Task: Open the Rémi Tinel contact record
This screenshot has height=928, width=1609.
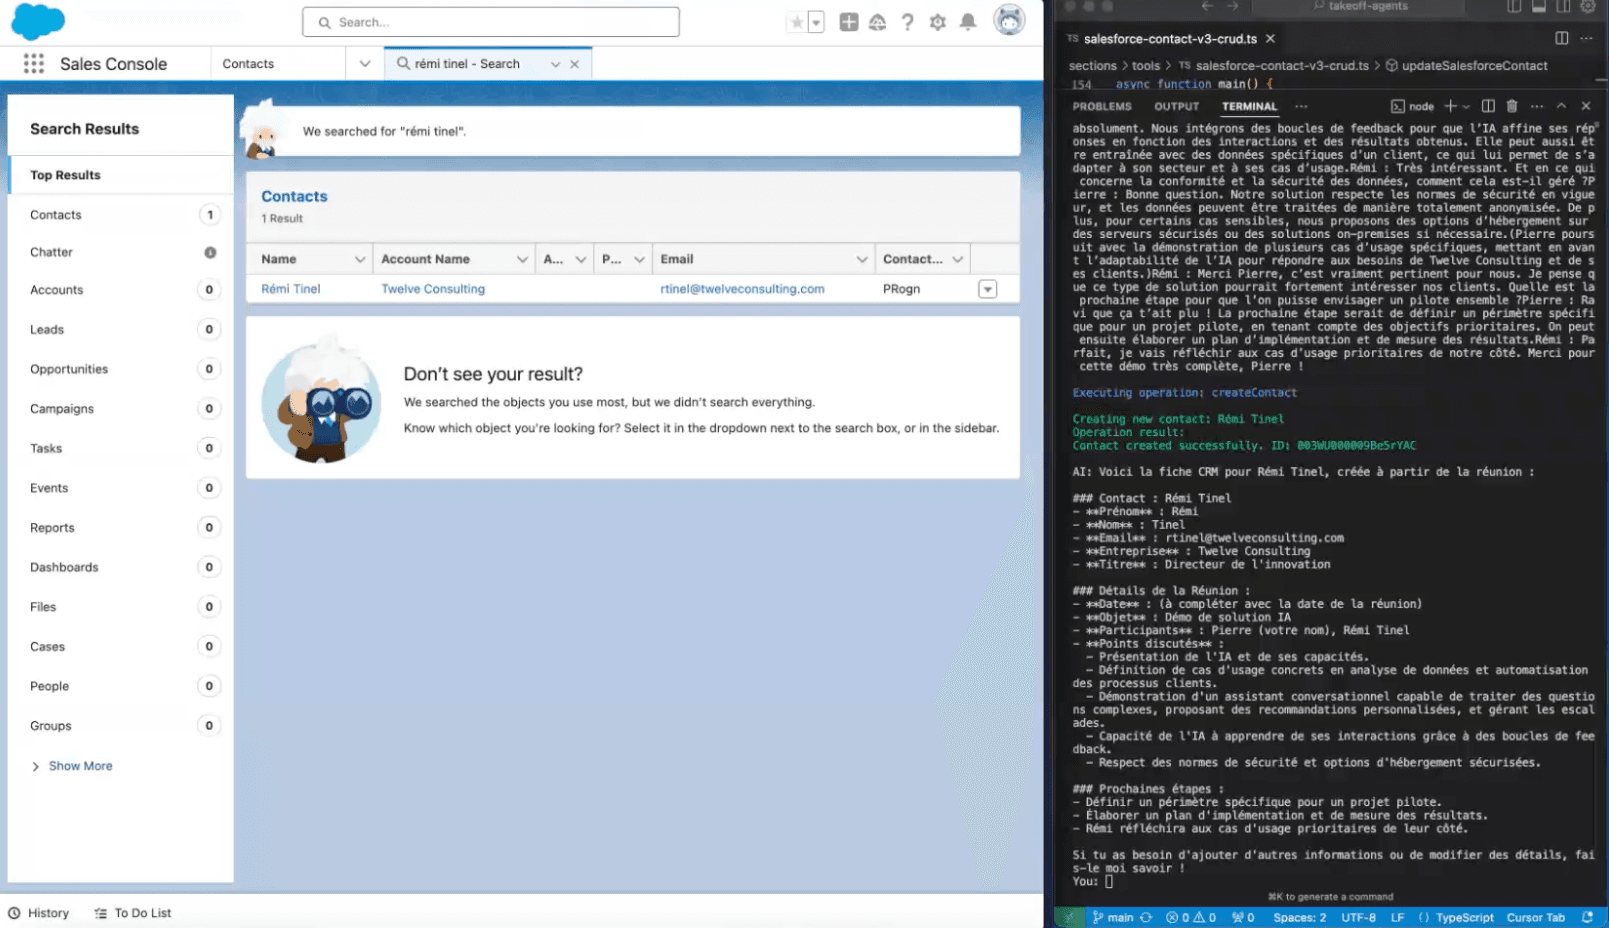Action: click(x=290, y=289)
